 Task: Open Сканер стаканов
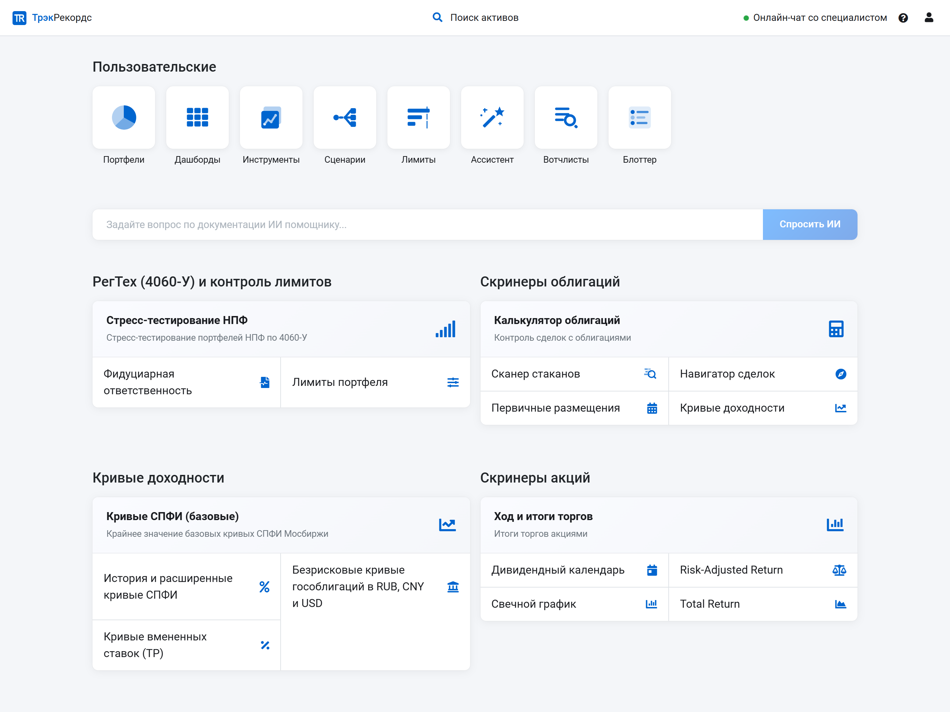pyautogui.click(x=574, y=374)
